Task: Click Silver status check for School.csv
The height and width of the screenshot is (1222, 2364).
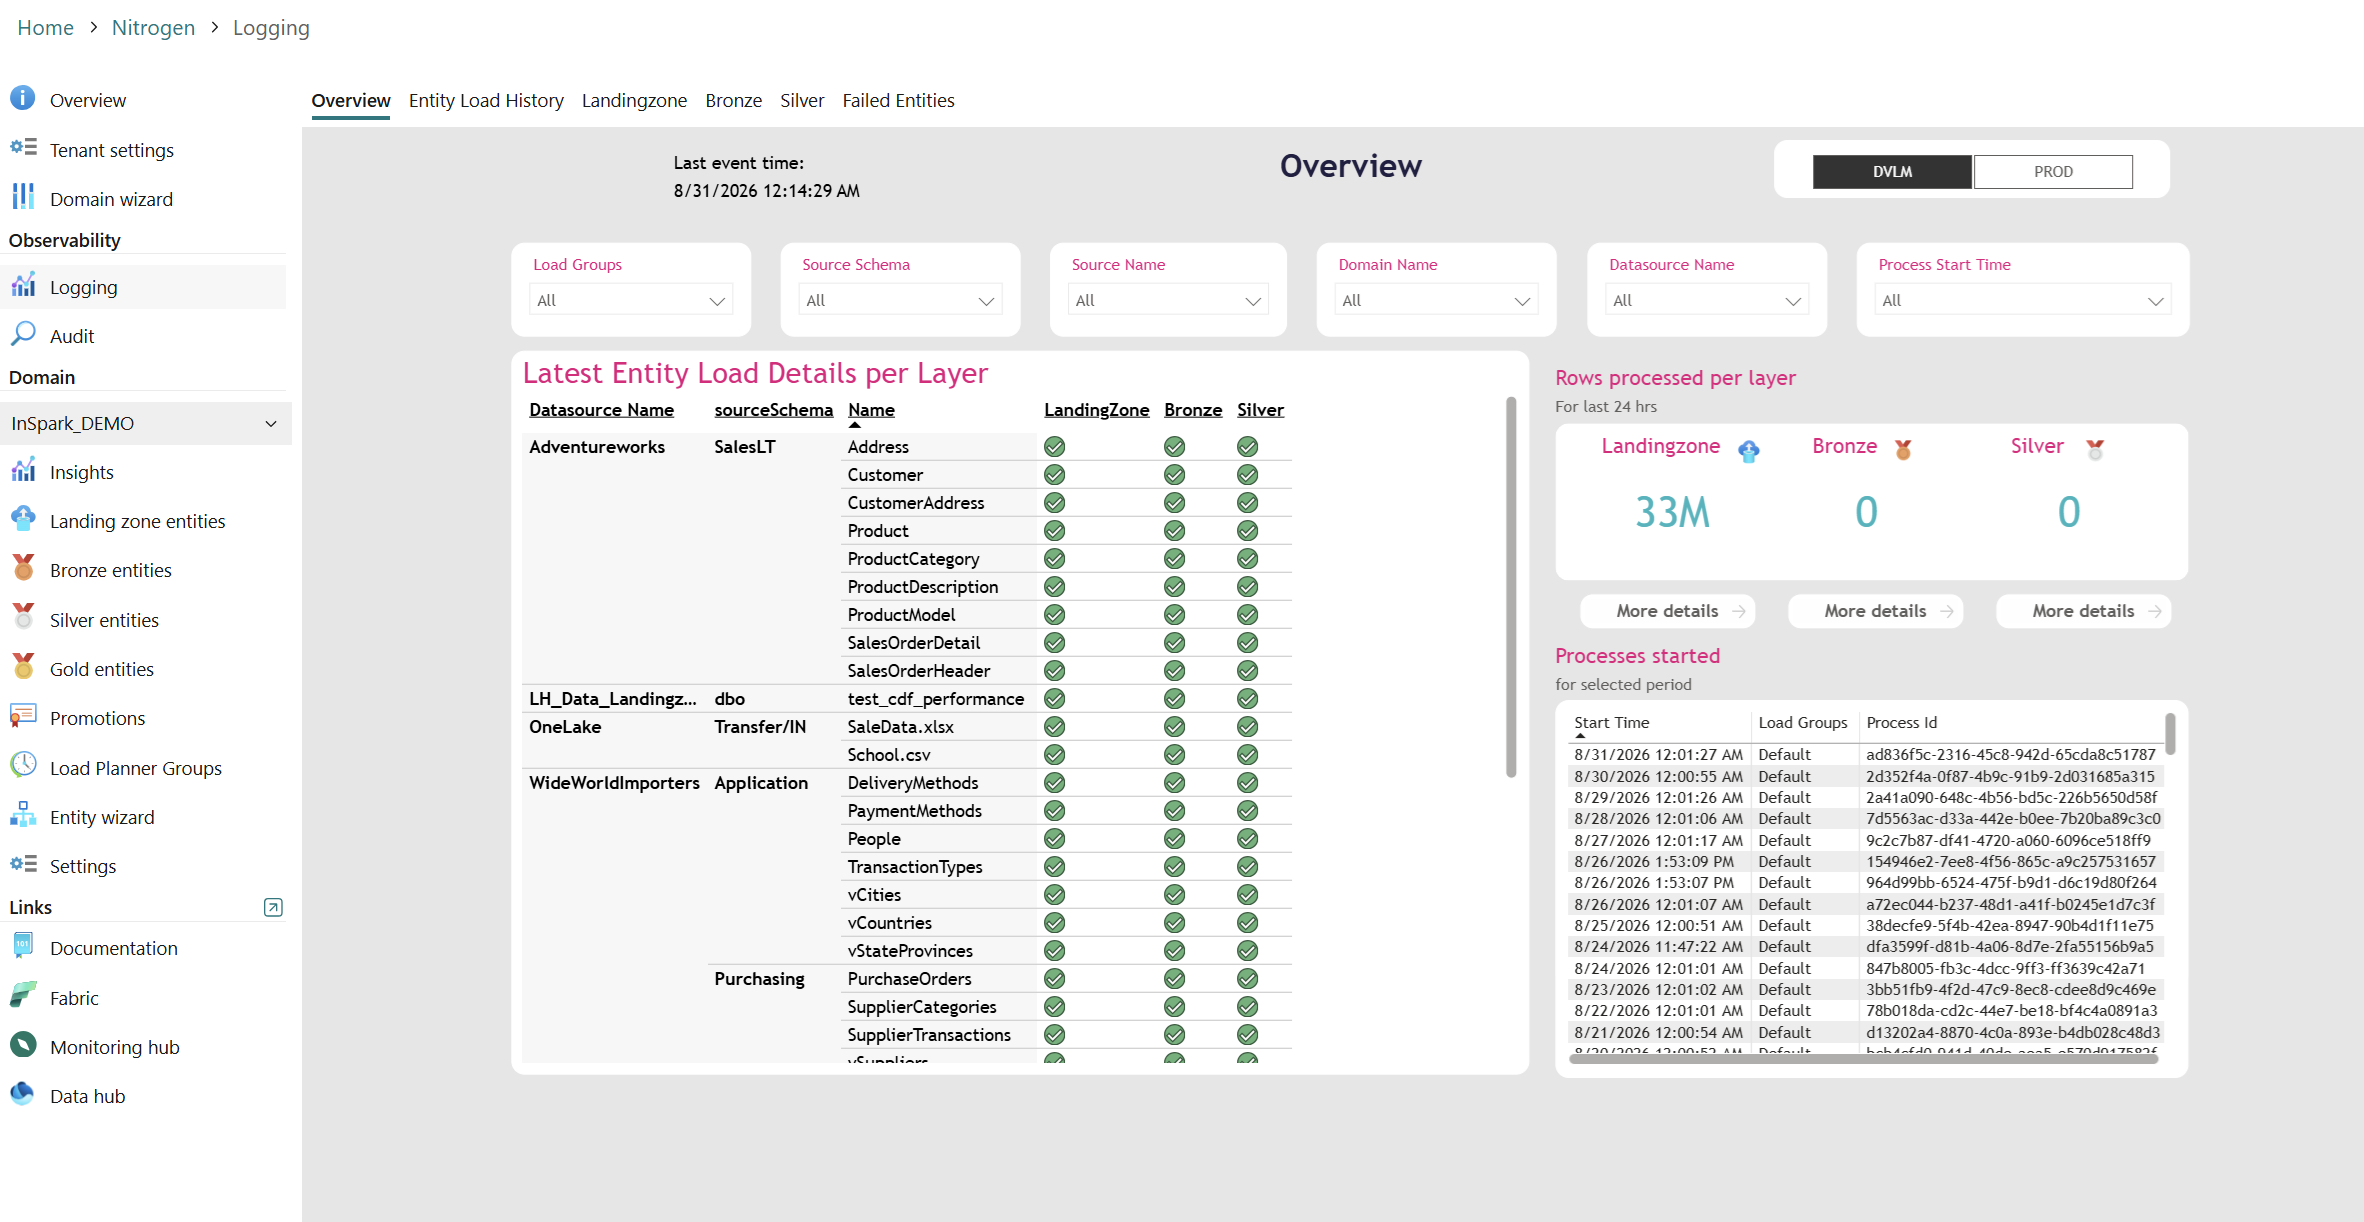Action: click(1247, 755)
